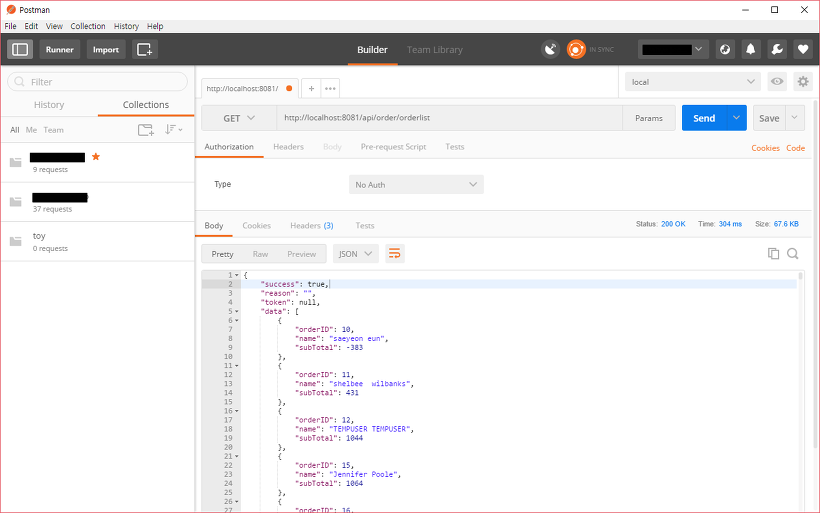
Task: Open the collection with 9 requests
Action: click(x=98, y=163)
